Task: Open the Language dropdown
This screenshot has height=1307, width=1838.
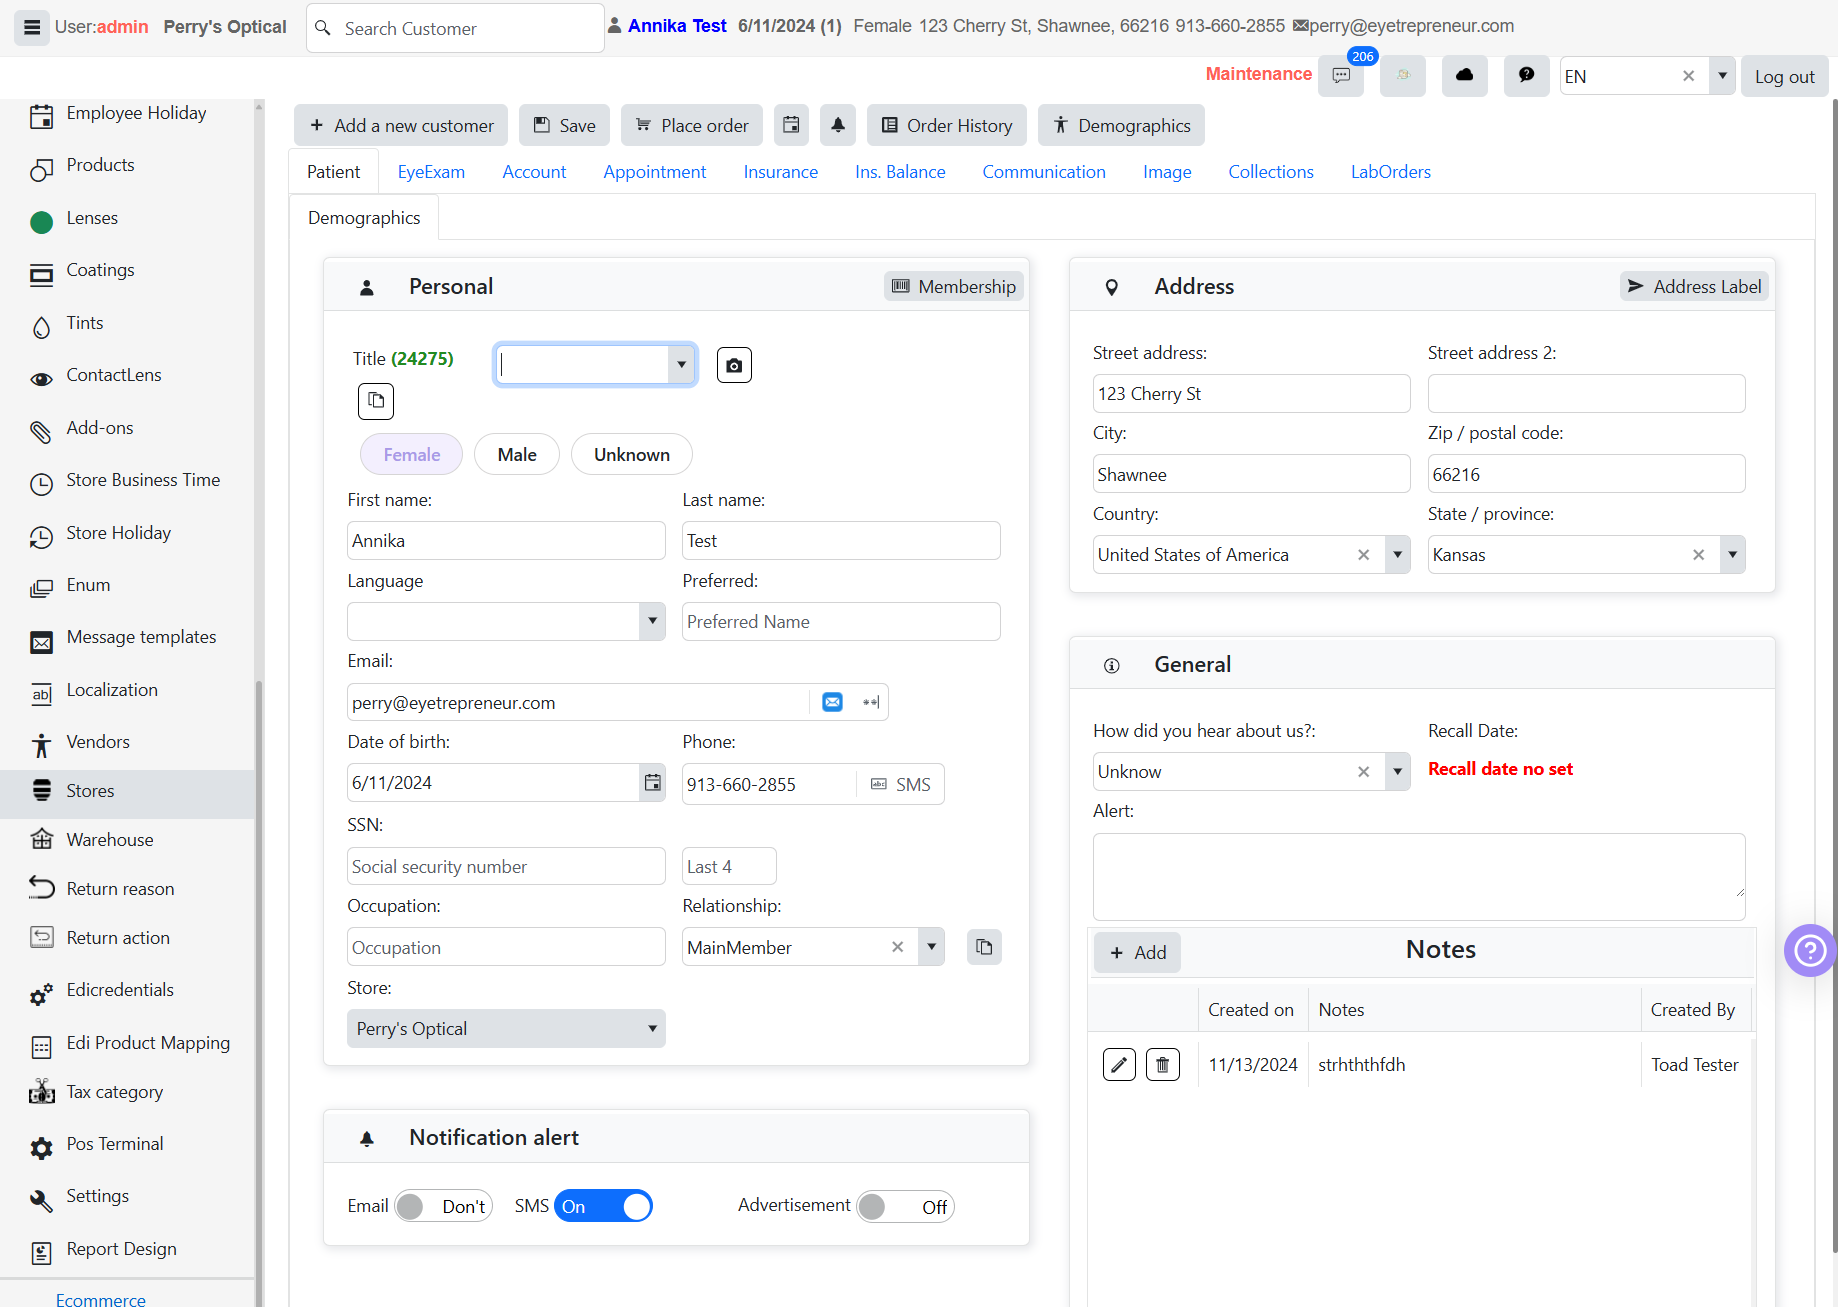Action: point(652,621)
